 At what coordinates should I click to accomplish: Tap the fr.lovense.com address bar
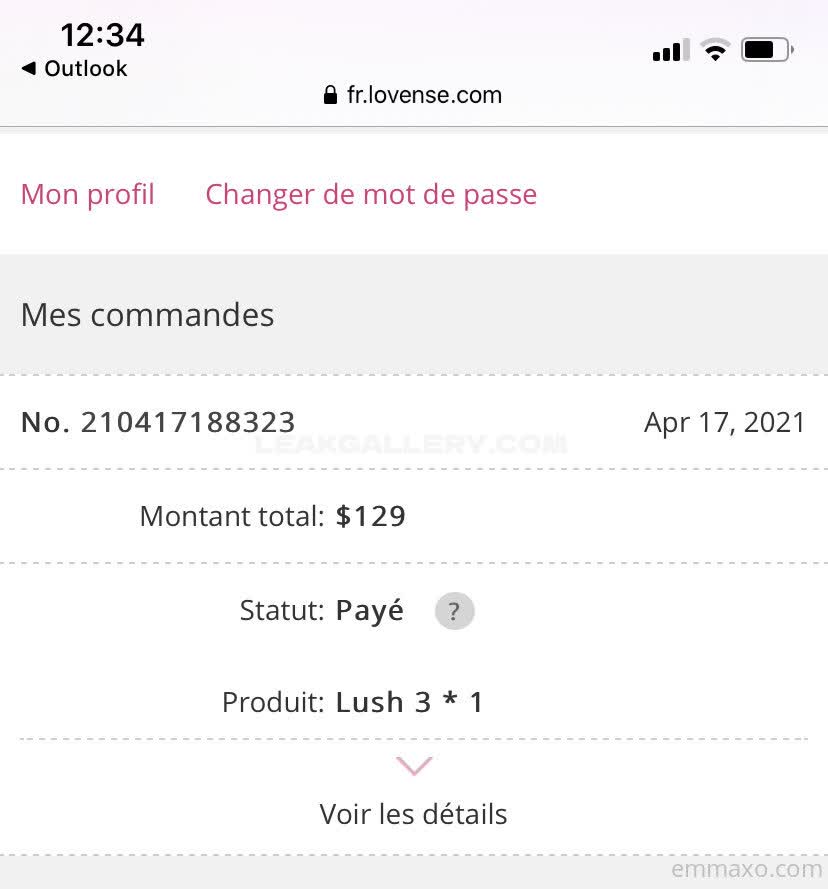pyautogui.click(x=424, y=96)
